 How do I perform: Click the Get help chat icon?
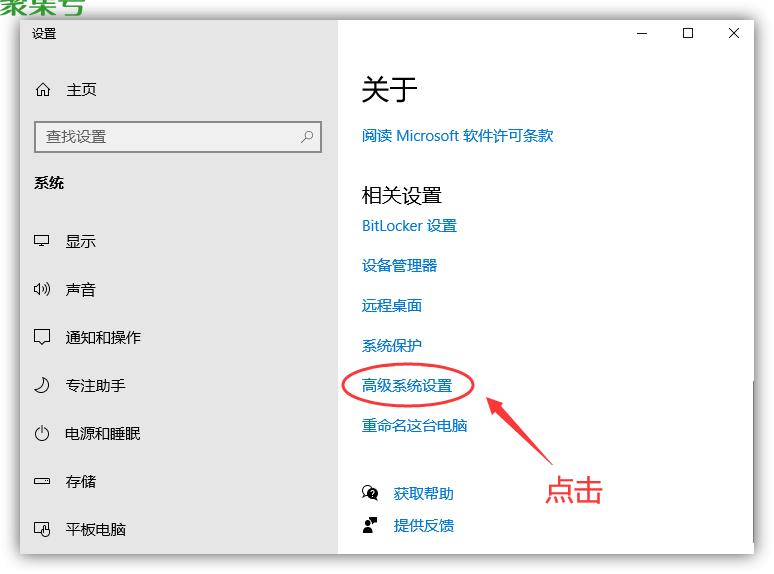371,493
